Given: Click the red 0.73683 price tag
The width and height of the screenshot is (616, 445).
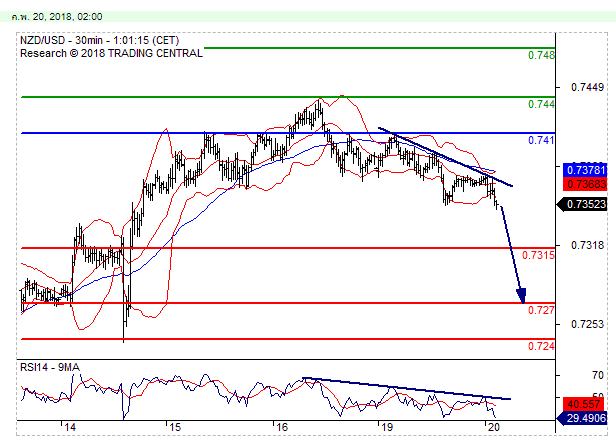Looking at the screenshot, I should coord(585,184).
